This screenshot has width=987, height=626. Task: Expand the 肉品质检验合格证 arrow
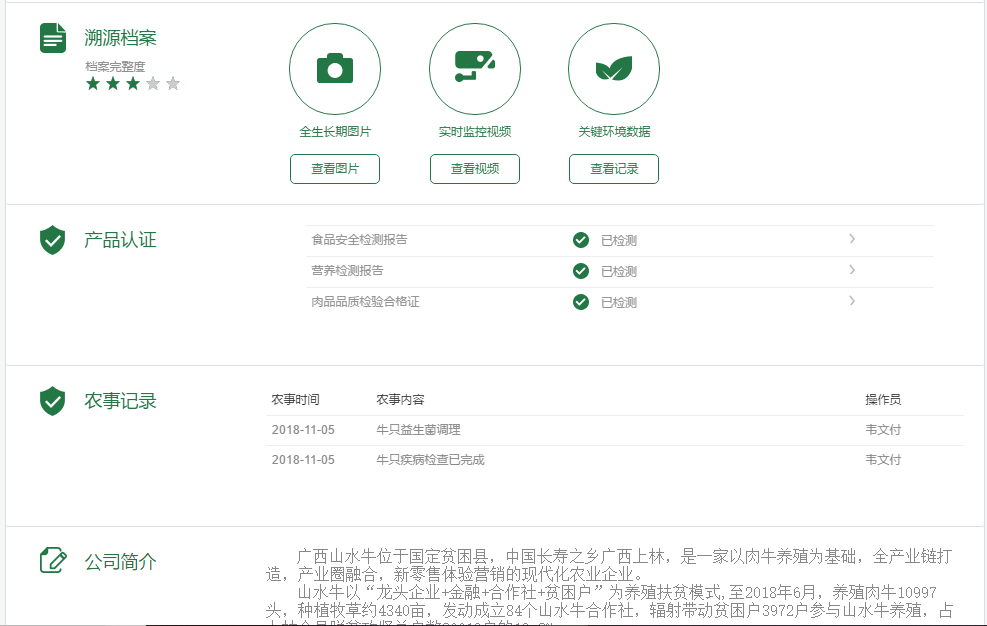tap(851, 301)
